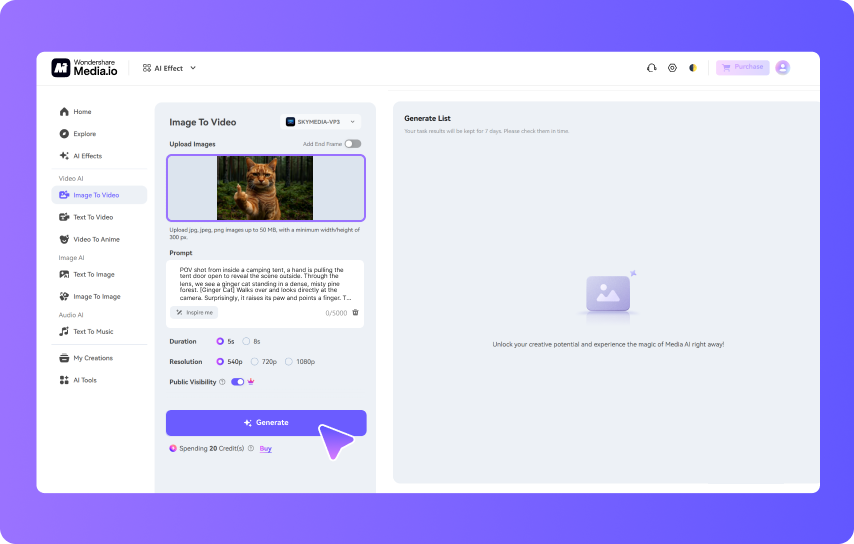
Task: Open the settings gear icon in header
Action: pos(672,68)
